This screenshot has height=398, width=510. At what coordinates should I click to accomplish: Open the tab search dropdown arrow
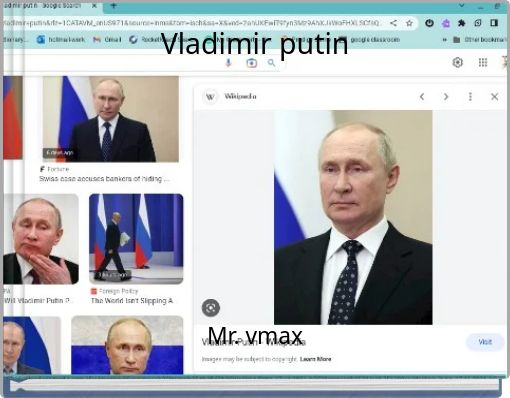click(462, 5)
